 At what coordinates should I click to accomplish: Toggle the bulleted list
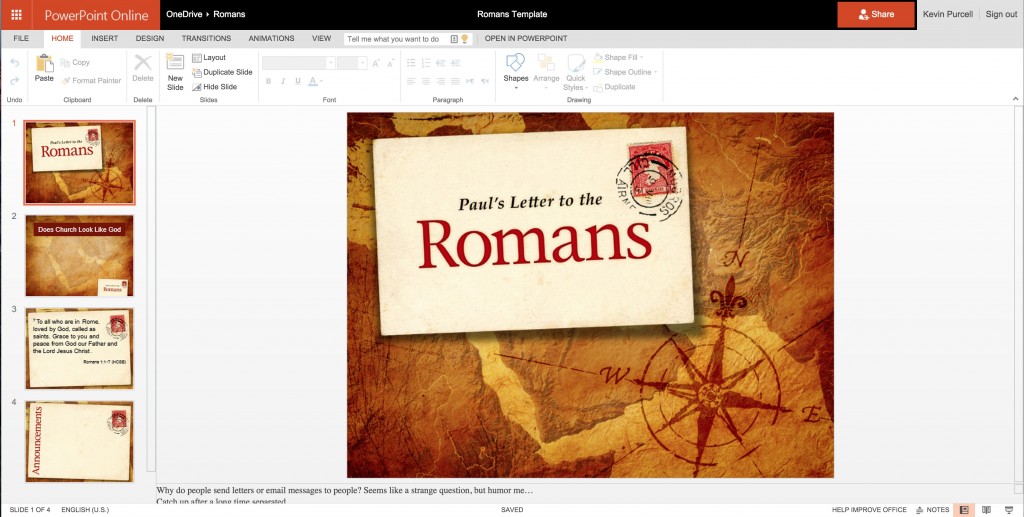click(411, 63)
